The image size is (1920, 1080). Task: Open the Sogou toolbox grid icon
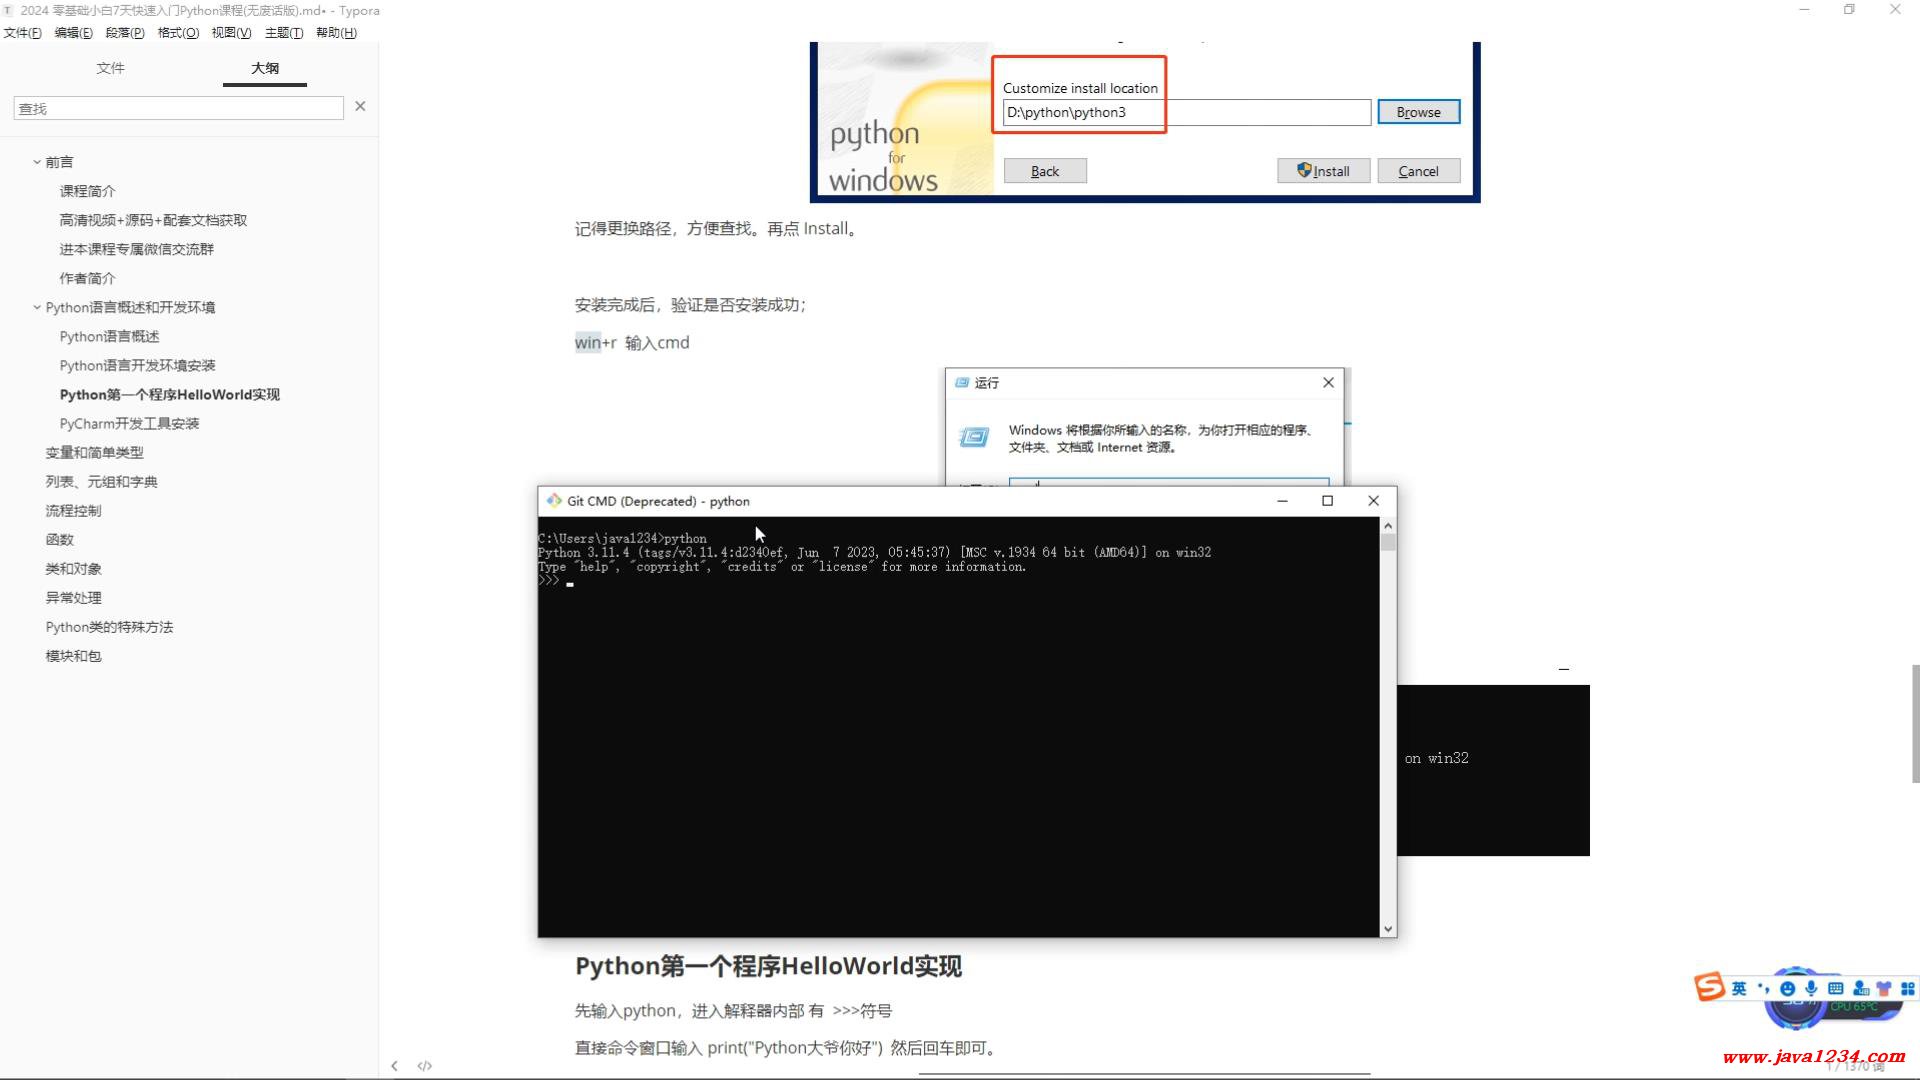click(1908, 988)
